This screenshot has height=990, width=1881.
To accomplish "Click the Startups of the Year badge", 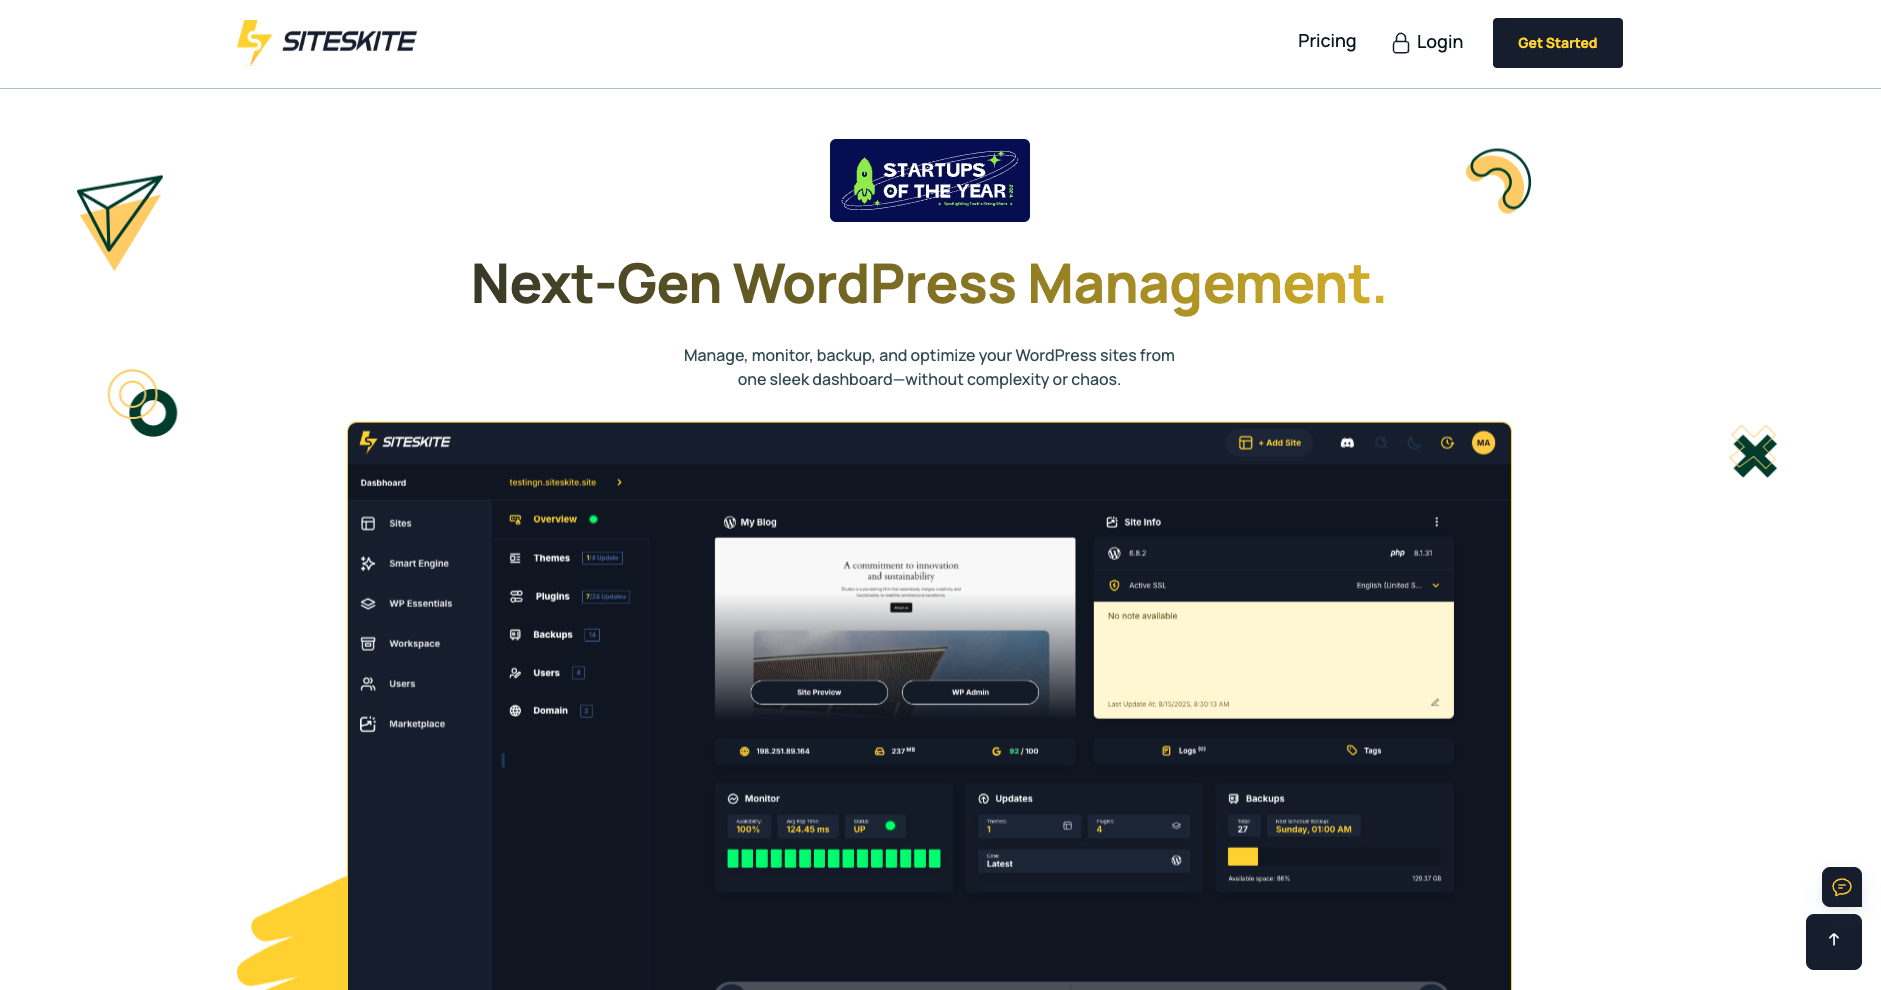I will (x=929, y=181).
